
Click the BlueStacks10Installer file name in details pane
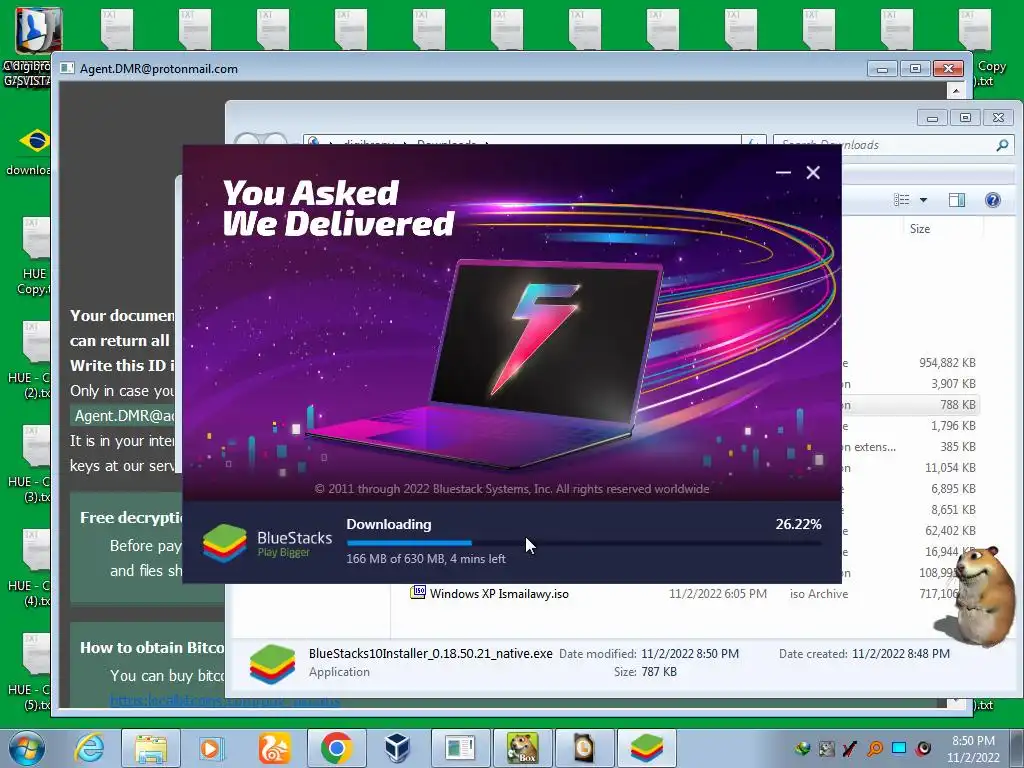(x=430, y=654)
